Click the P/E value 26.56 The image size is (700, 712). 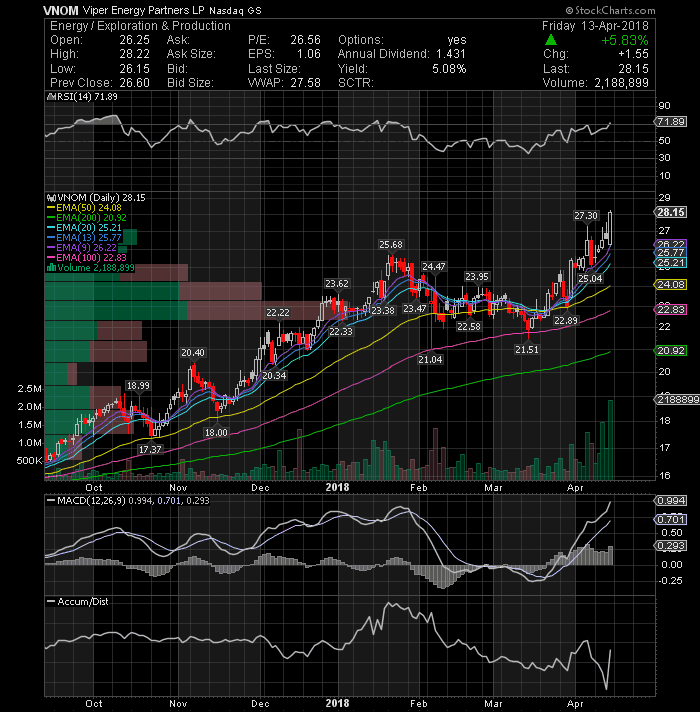pyautogui.click(x=306, y=40)
